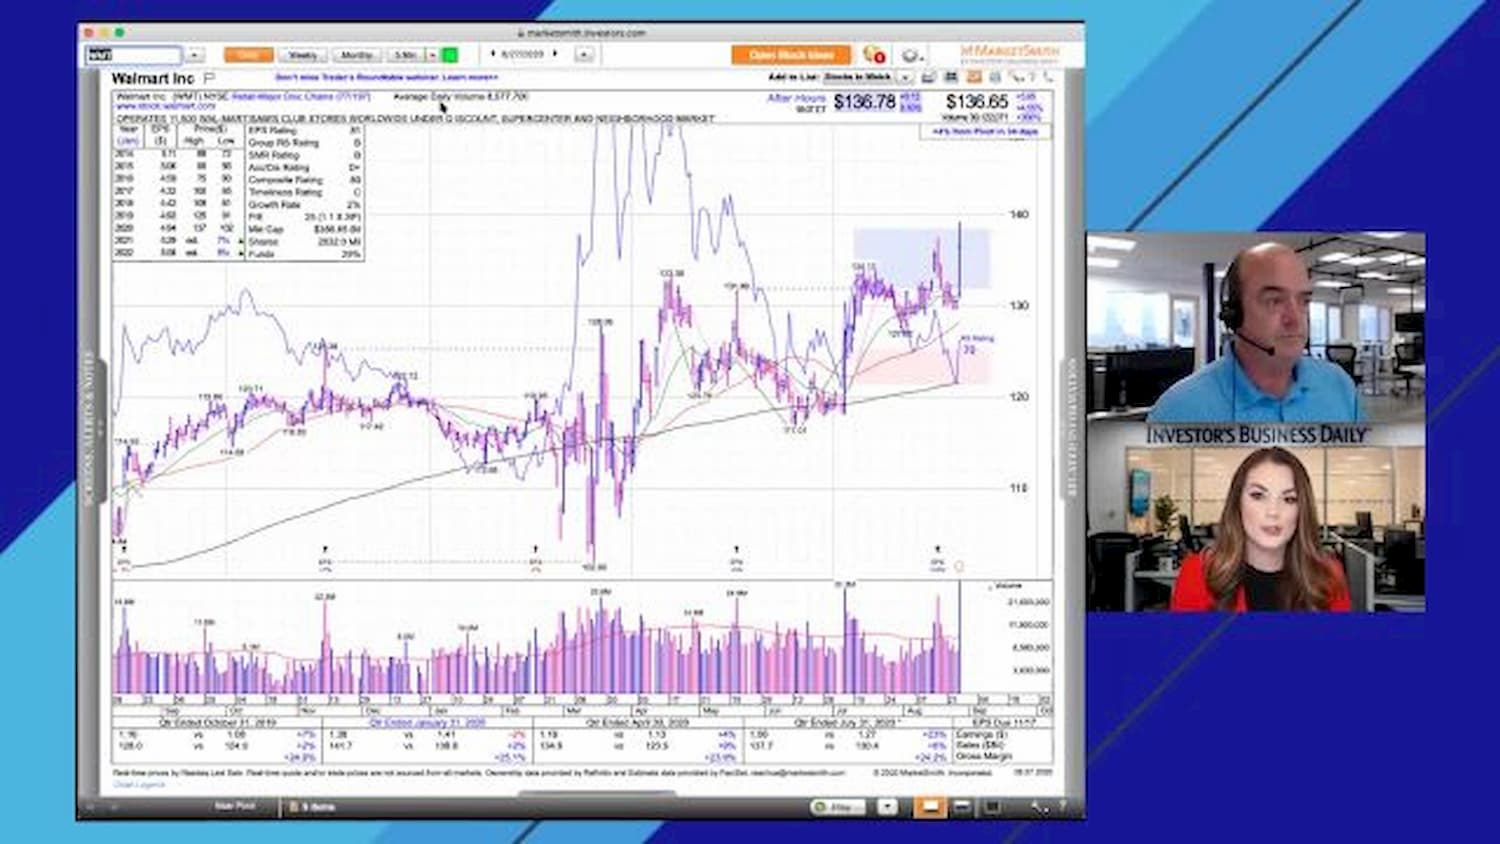The width and height of the screenshot is (1500, 844).
Task: Click the phone icon in chart toolbar
Action: (x=1048, y=77)
